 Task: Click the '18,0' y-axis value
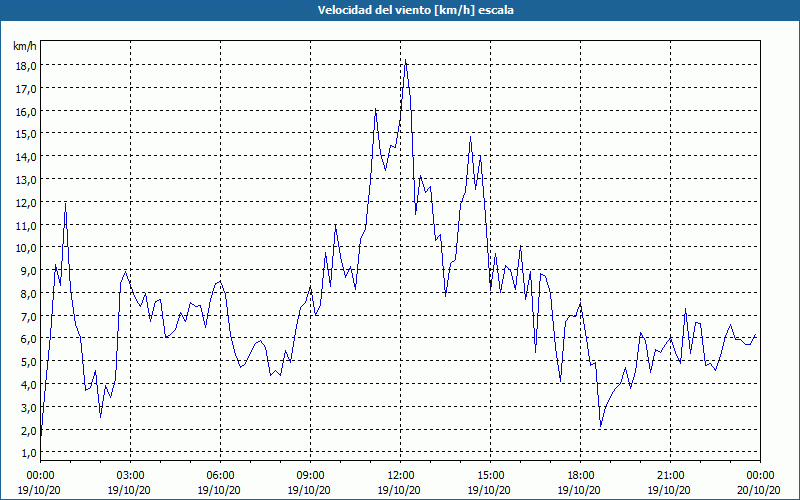27,66
